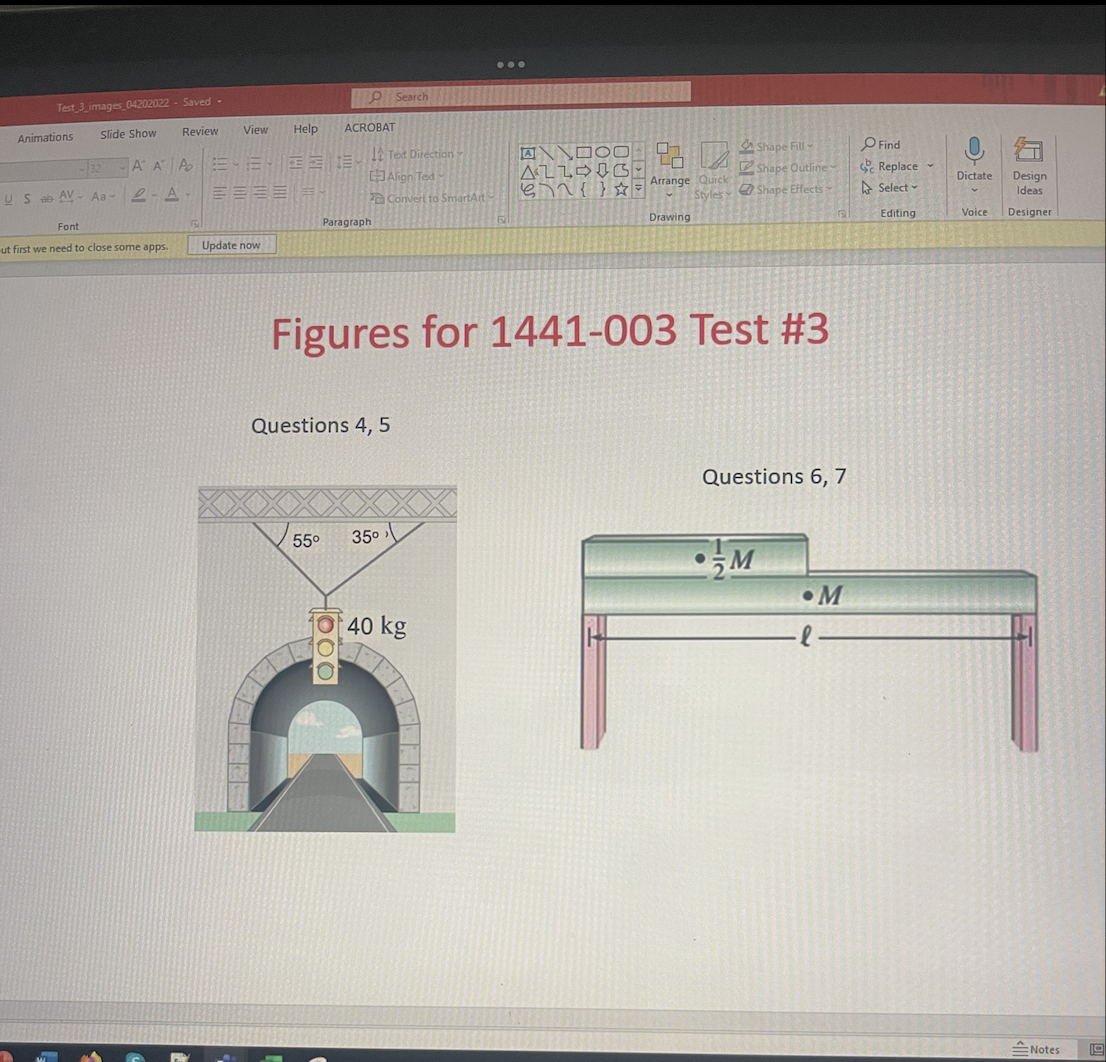Click Select in the Editing group

click(x=891, y=187)
